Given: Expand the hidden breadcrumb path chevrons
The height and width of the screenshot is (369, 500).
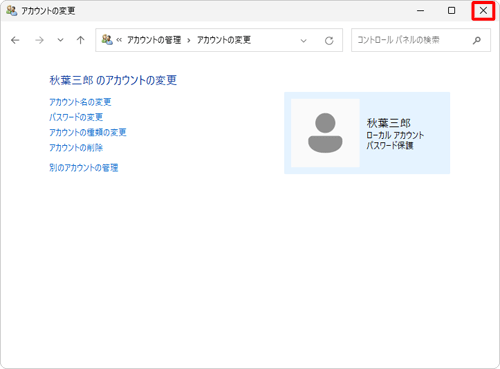Looking at the screenshot, I should click(x=119, y=40).
